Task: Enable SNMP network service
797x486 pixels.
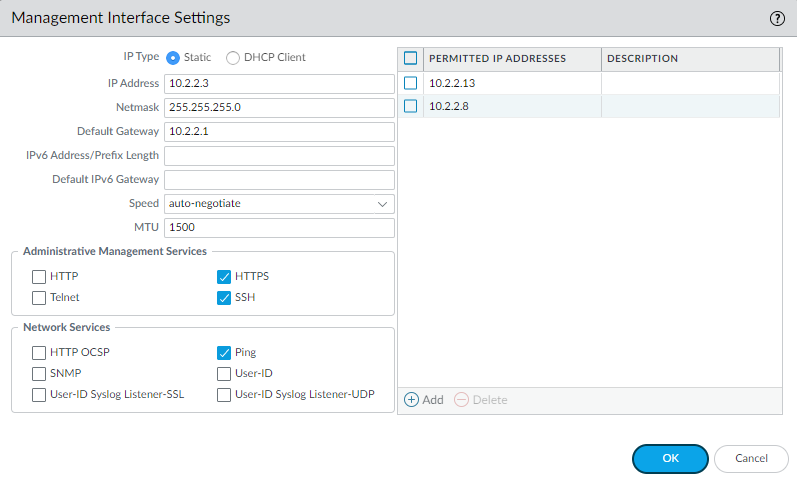Action: pos(39,374)
